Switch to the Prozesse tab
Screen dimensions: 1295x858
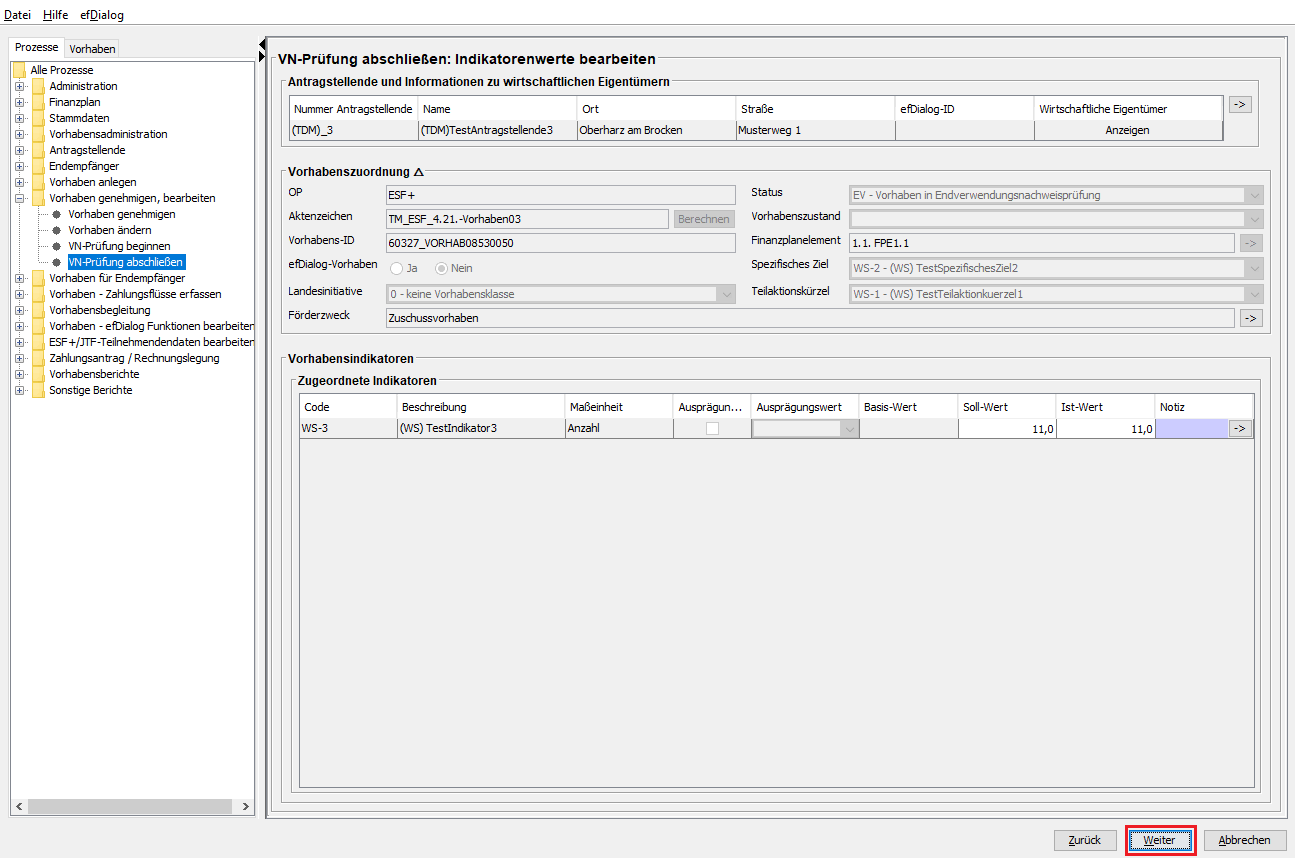click(37, 48)
